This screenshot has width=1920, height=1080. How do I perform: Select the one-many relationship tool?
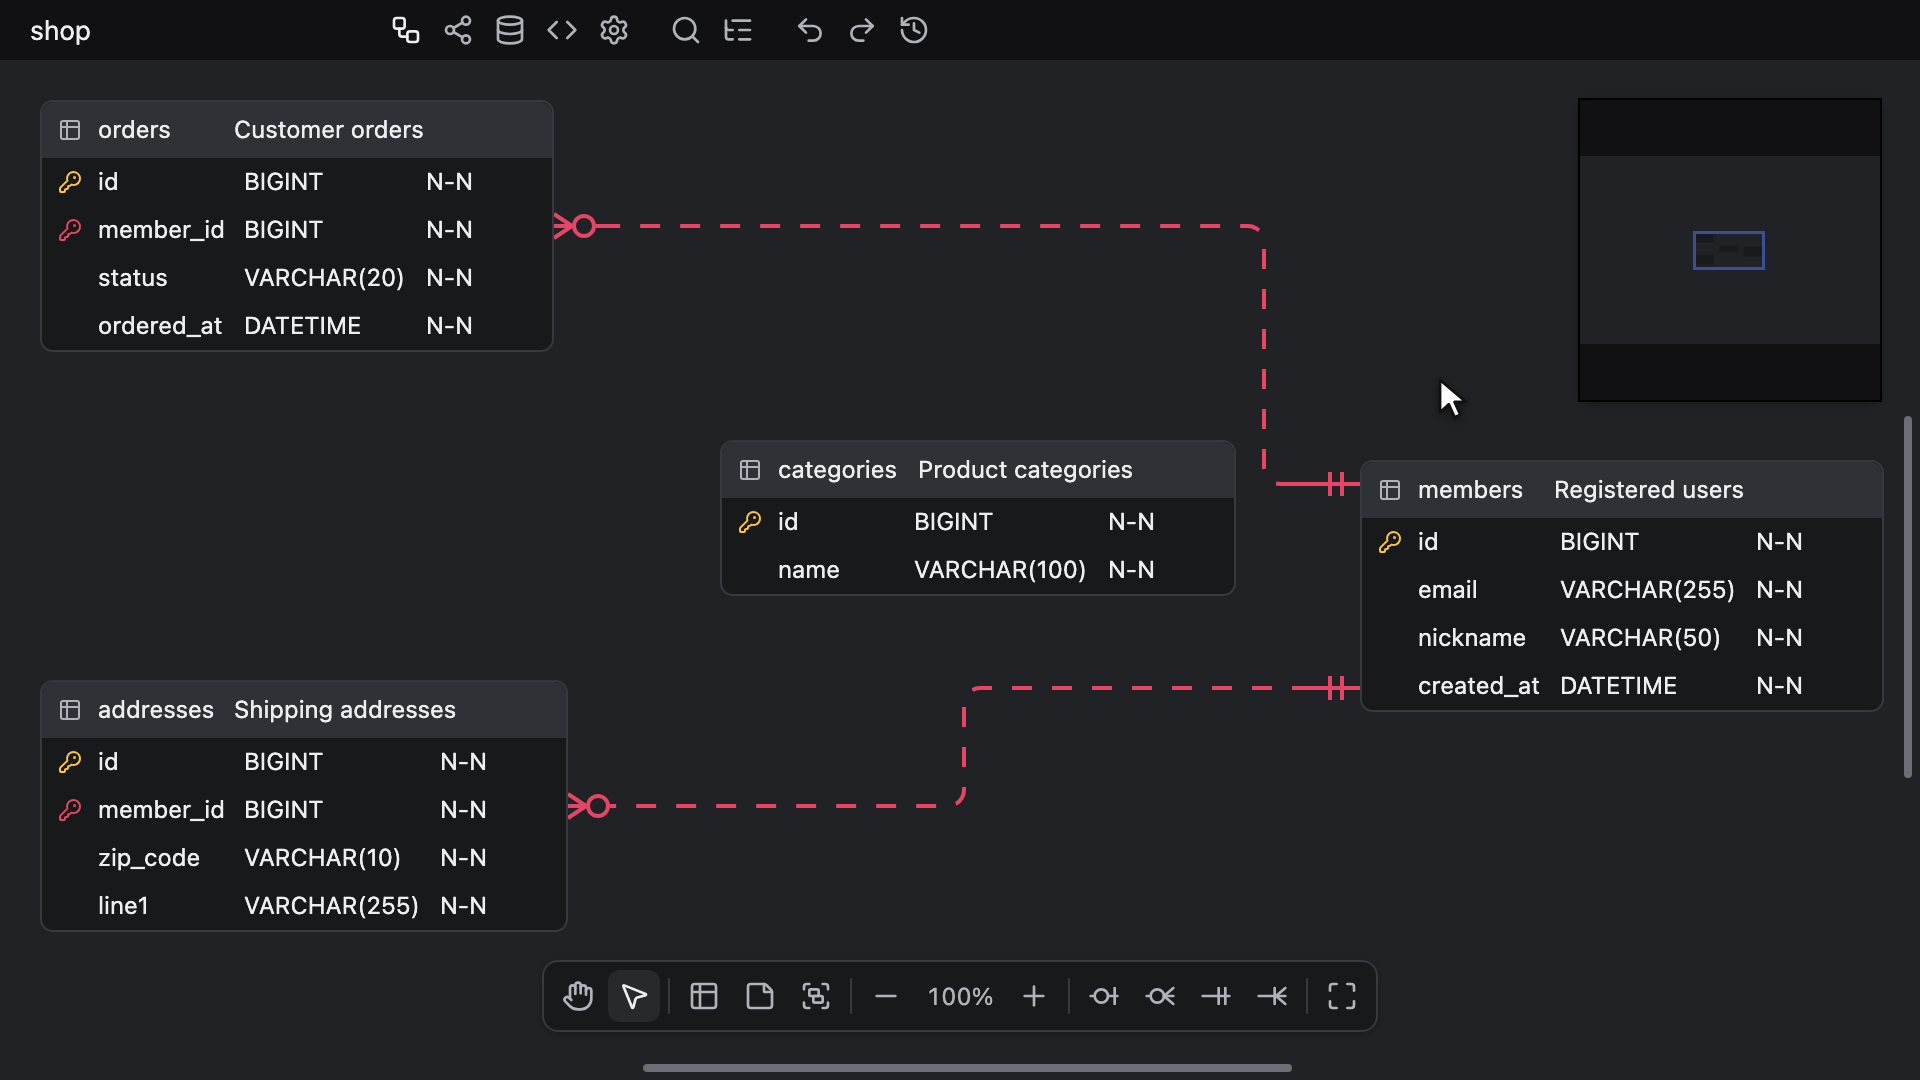(1272, 996)
